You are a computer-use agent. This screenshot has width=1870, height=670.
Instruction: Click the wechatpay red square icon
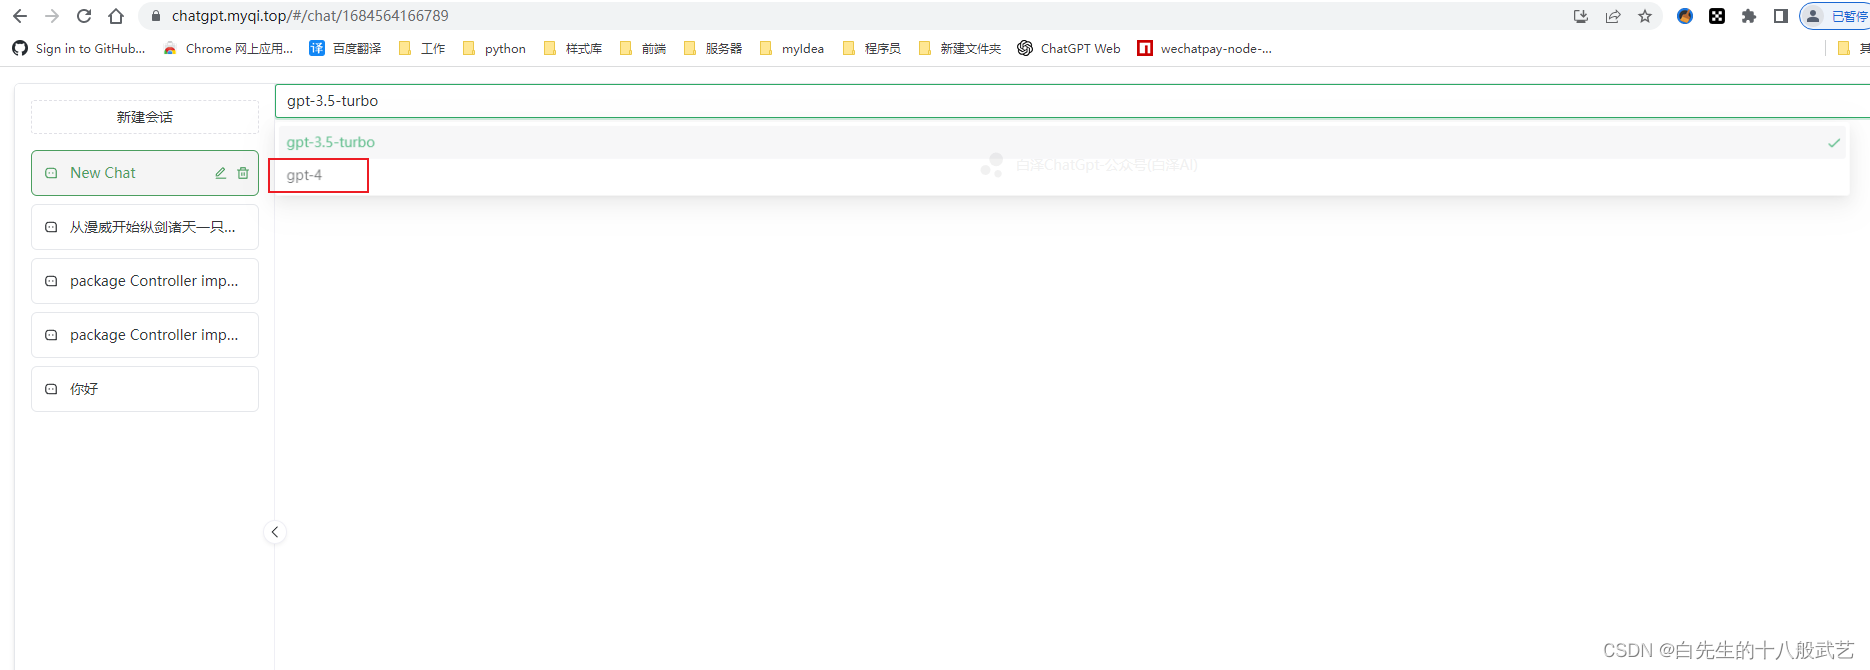click(1145, 48)
